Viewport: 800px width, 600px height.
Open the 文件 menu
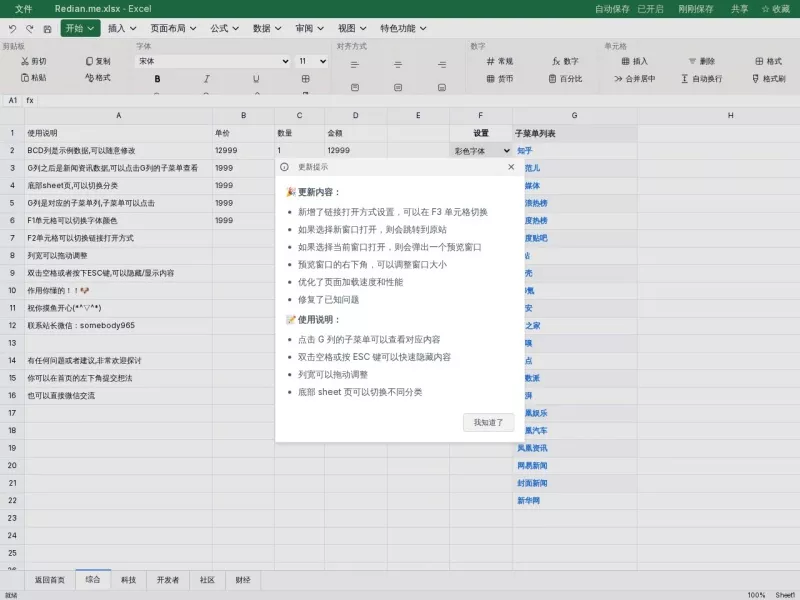23,9
